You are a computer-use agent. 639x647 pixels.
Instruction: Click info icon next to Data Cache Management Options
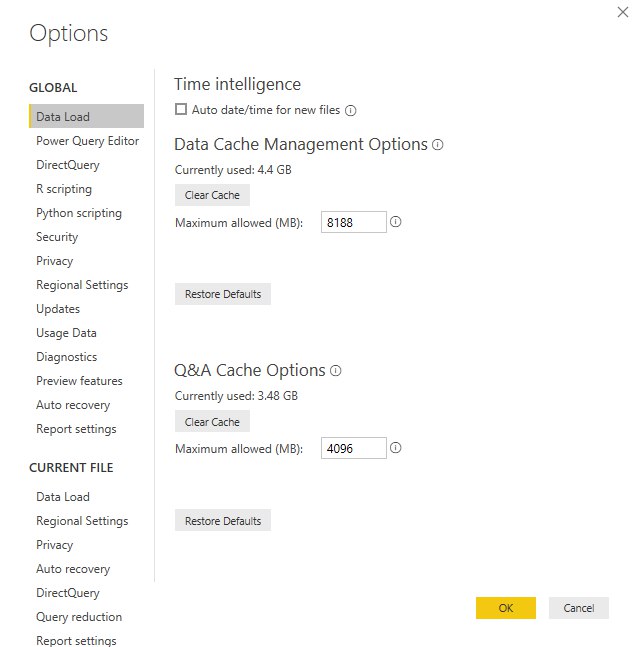(x=437, y=145)
